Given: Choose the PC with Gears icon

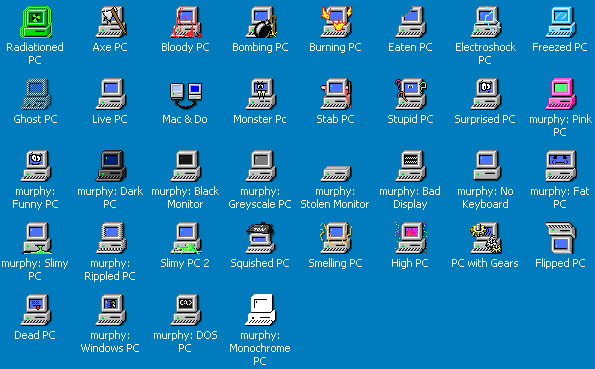Looking at the screenshot, I should (x=486, y=238).
